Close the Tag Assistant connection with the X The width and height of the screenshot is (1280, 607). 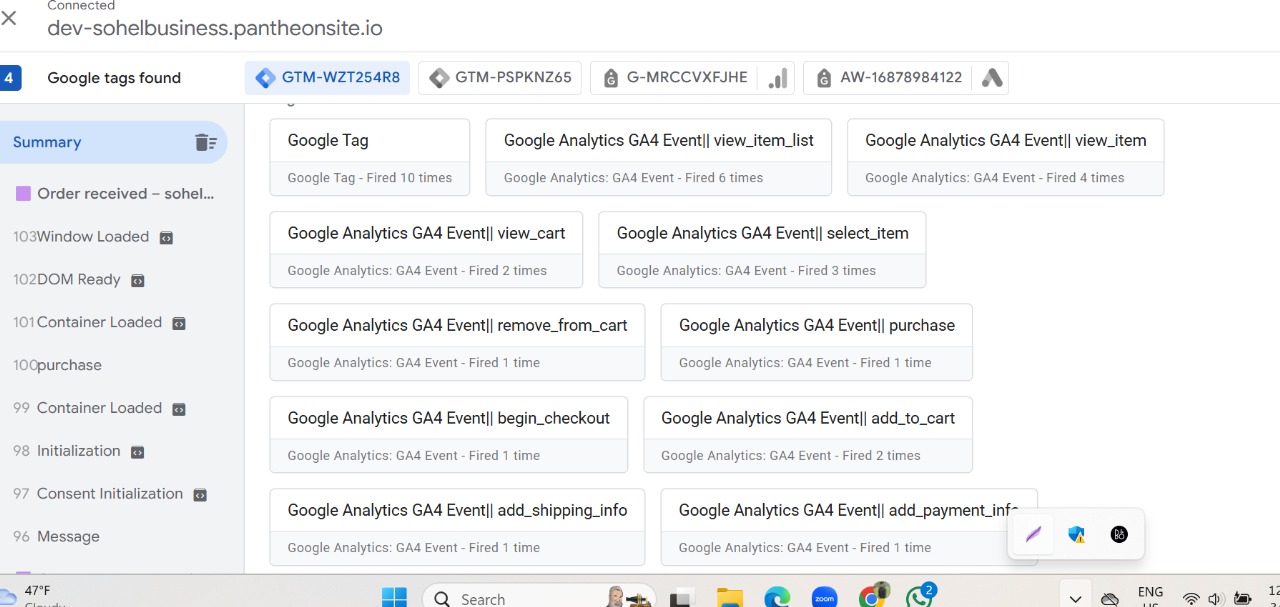[x=9, y=18]
